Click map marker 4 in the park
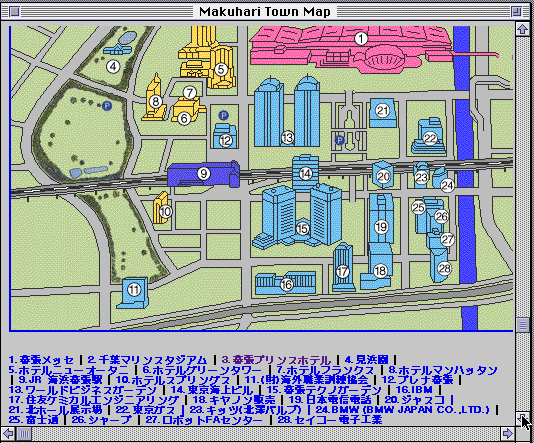Viewport: 534px width, 443px height. (113, 66)
